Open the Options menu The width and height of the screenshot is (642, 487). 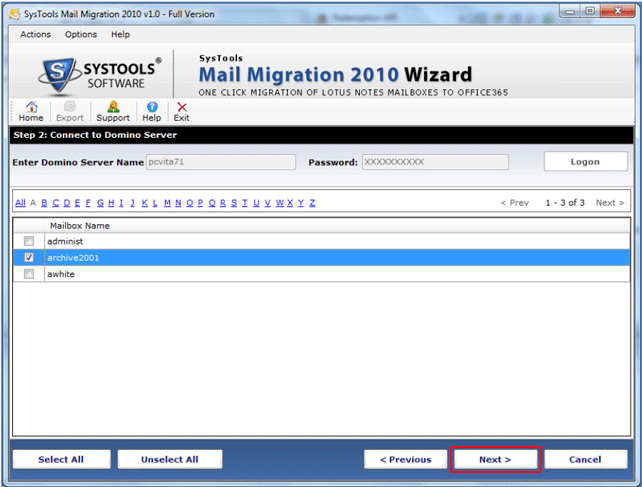[81, 34]
